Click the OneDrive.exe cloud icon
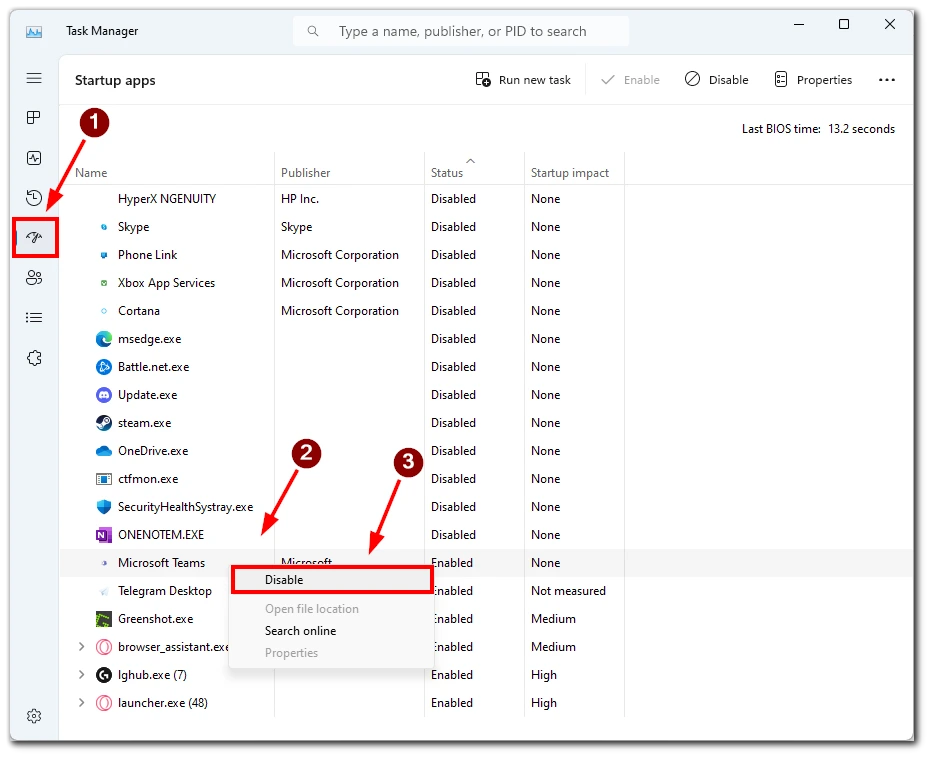 104,451
